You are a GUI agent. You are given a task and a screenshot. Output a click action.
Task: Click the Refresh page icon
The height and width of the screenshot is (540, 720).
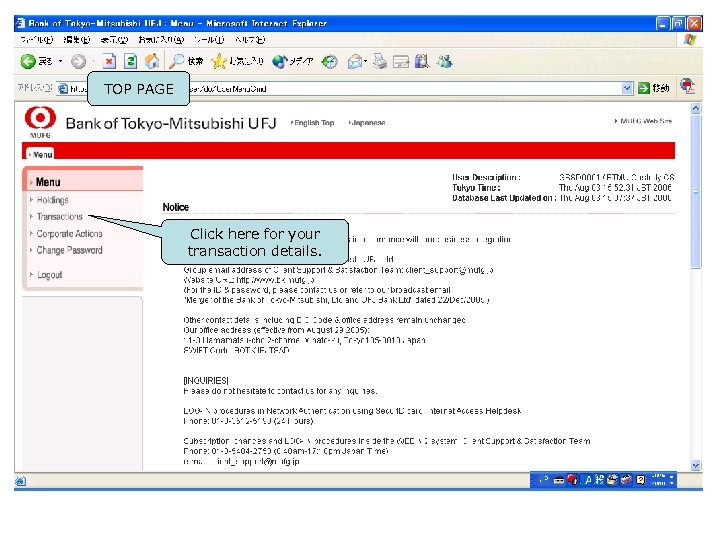pos(130,61)
